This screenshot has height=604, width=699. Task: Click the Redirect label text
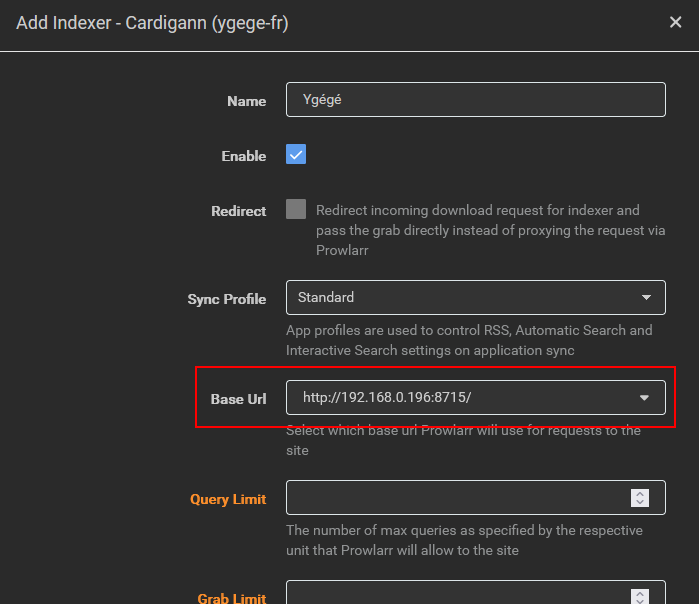[x=238, y=211]
